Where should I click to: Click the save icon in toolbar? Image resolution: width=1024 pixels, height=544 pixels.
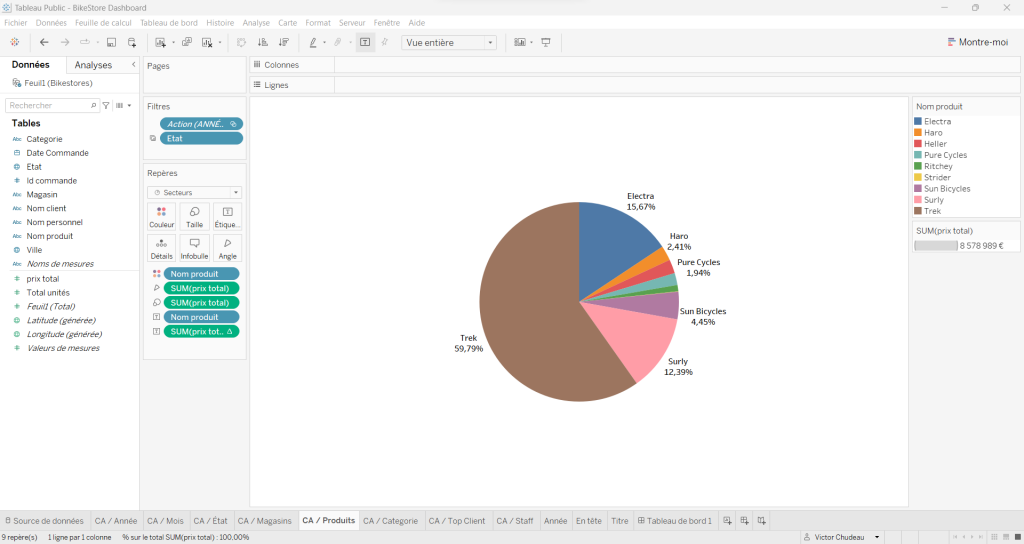click(111, 42)
